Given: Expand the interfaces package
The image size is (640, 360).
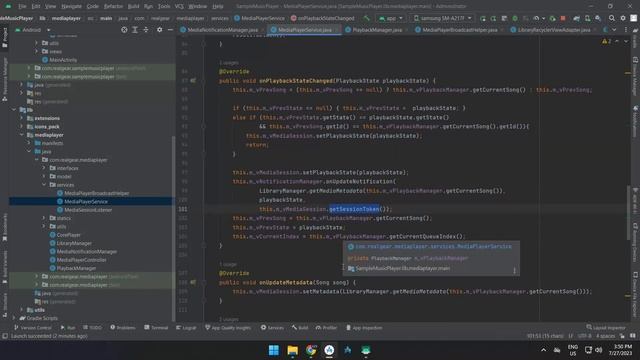Looking at the screenshot, I should (44, 168).
